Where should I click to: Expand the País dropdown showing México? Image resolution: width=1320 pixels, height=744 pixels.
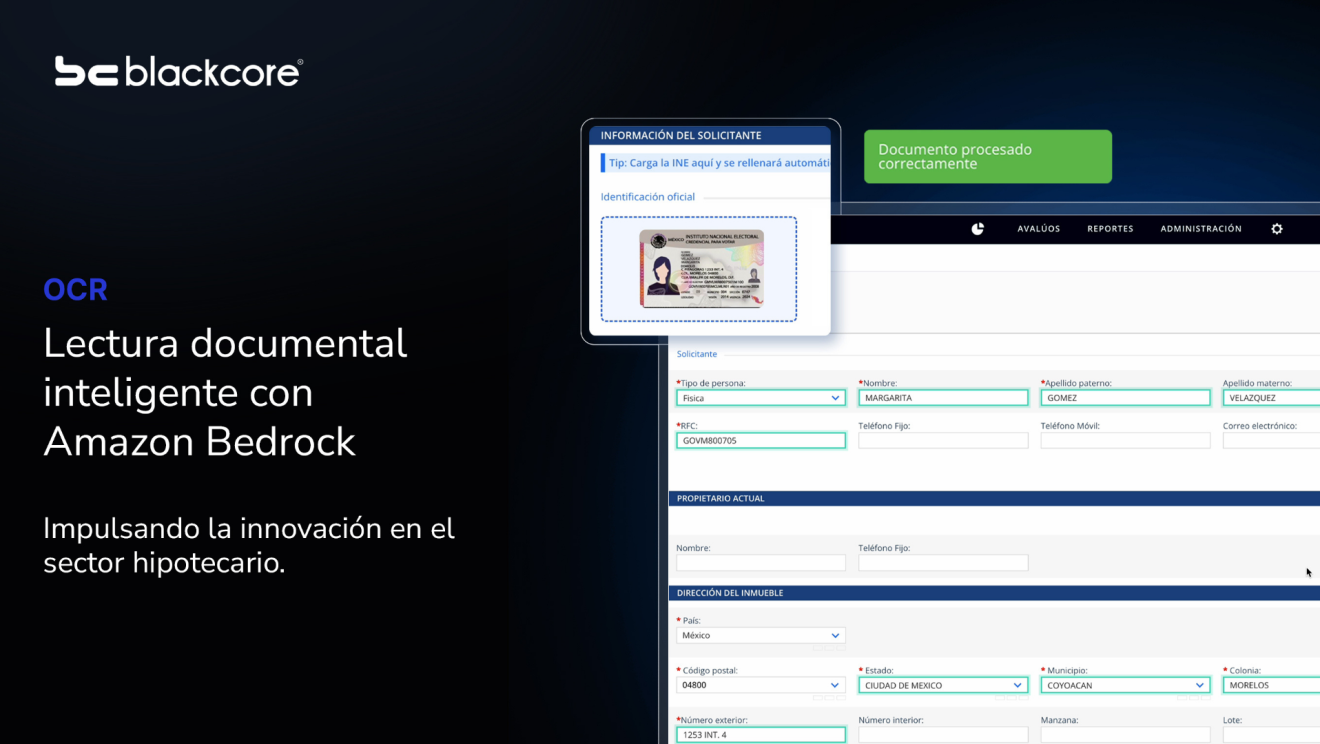[761, 635]
